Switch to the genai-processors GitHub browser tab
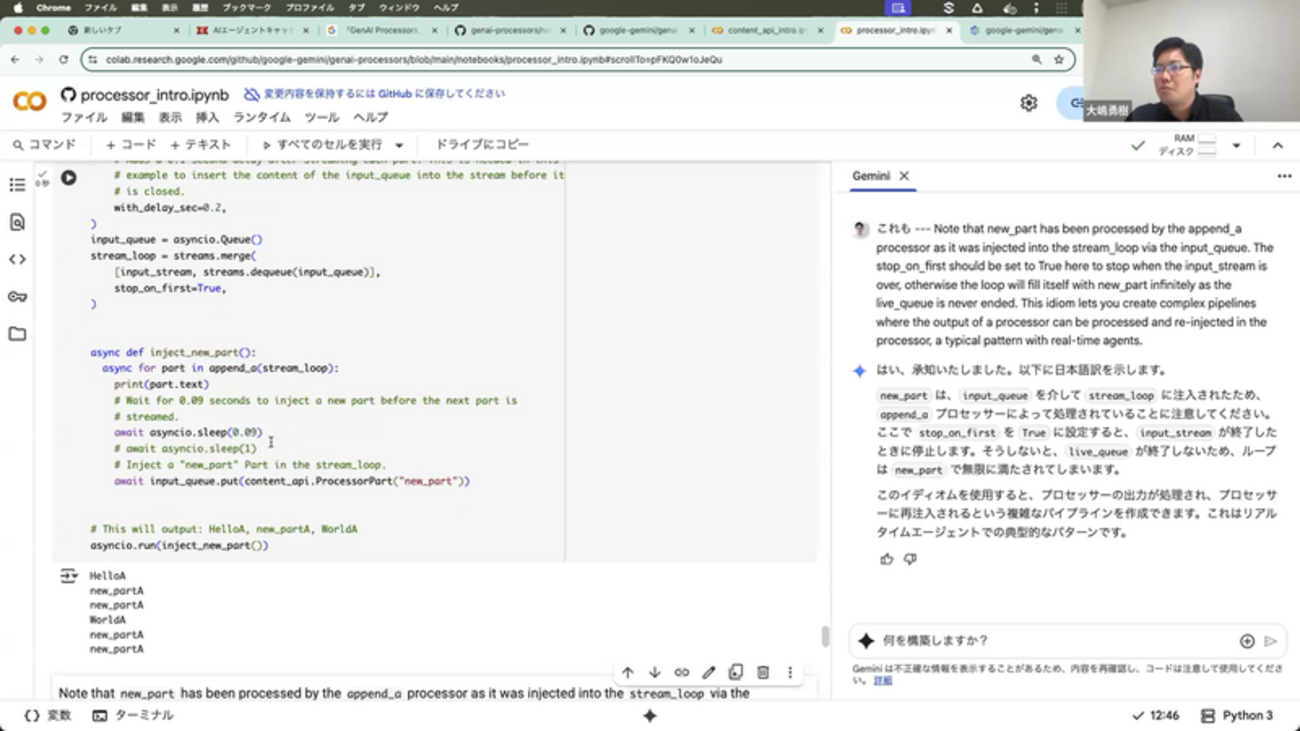The image size is (1300, 731). [510, 31]
